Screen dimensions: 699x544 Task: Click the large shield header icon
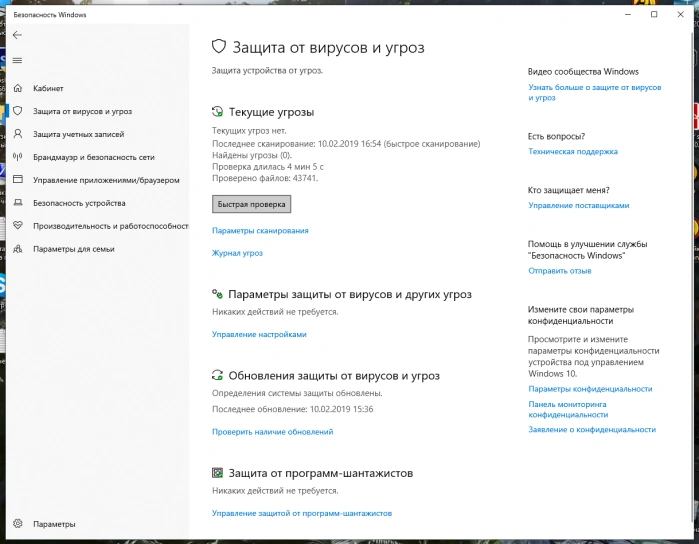[x=219, y=46]
